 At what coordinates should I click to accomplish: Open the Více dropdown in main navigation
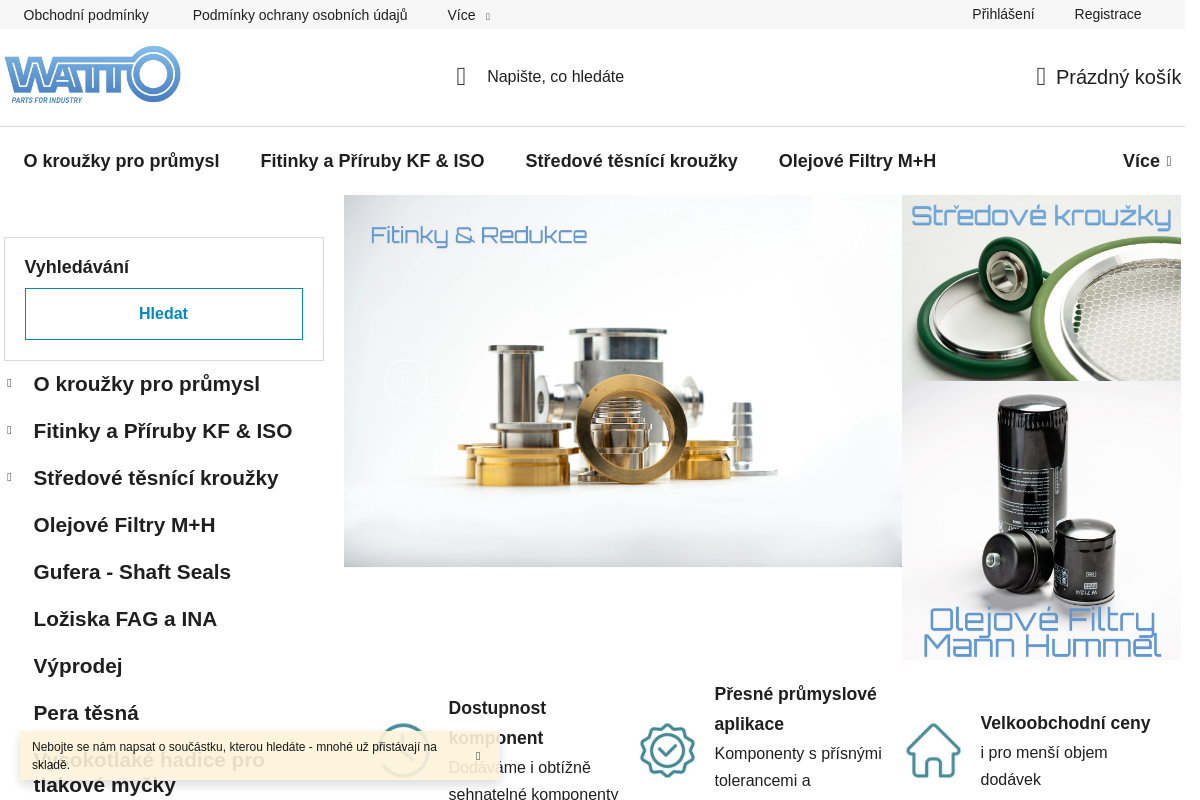pyautogui.click(x=1147, y=161)
